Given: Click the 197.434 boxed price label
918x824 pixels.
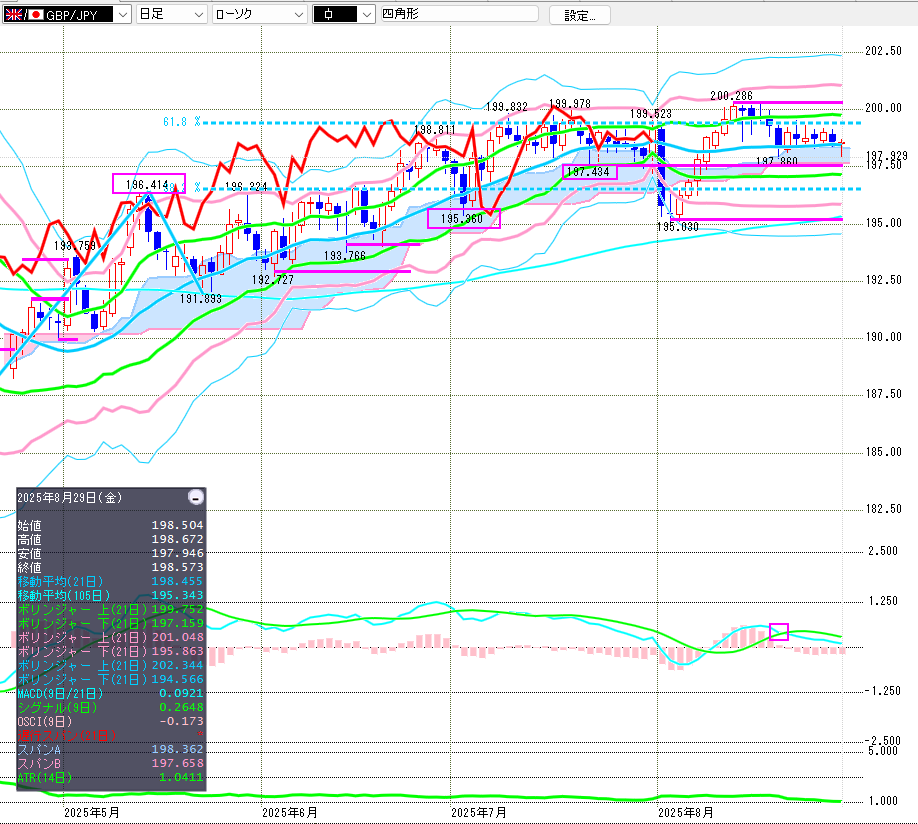Looking at the screenshot, I should coord(590,172).
